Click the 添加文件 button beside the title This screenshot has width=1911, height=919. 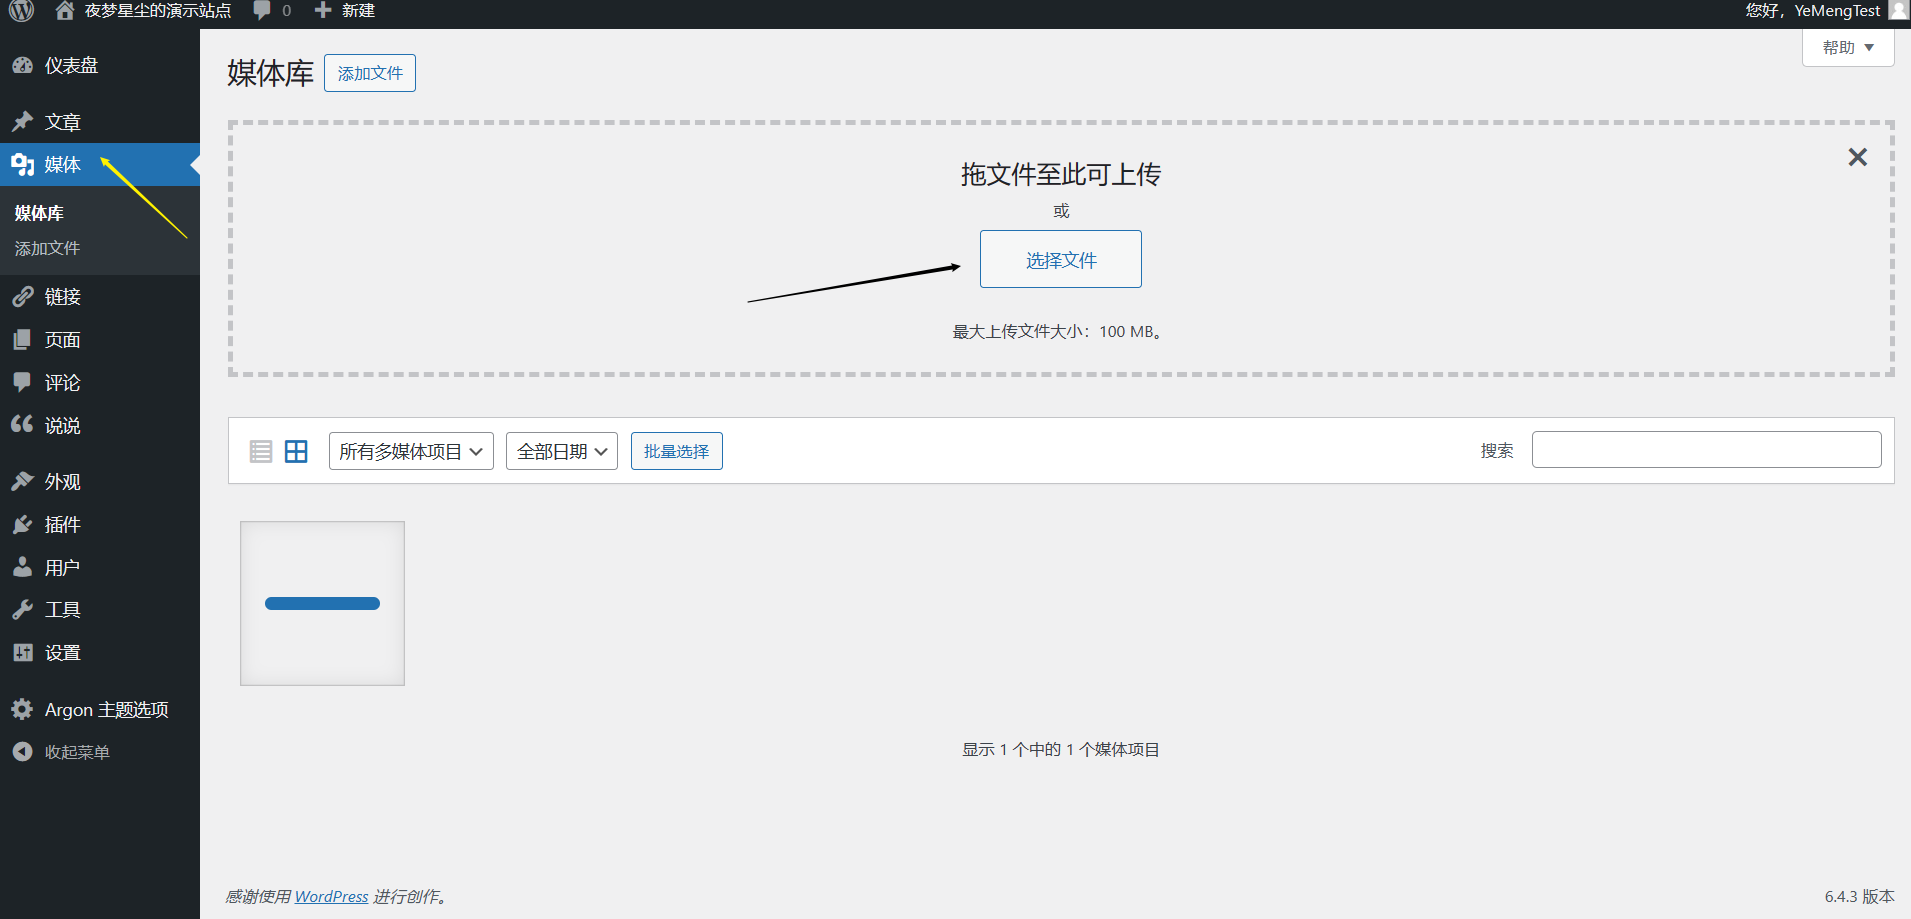coord(370,73)
